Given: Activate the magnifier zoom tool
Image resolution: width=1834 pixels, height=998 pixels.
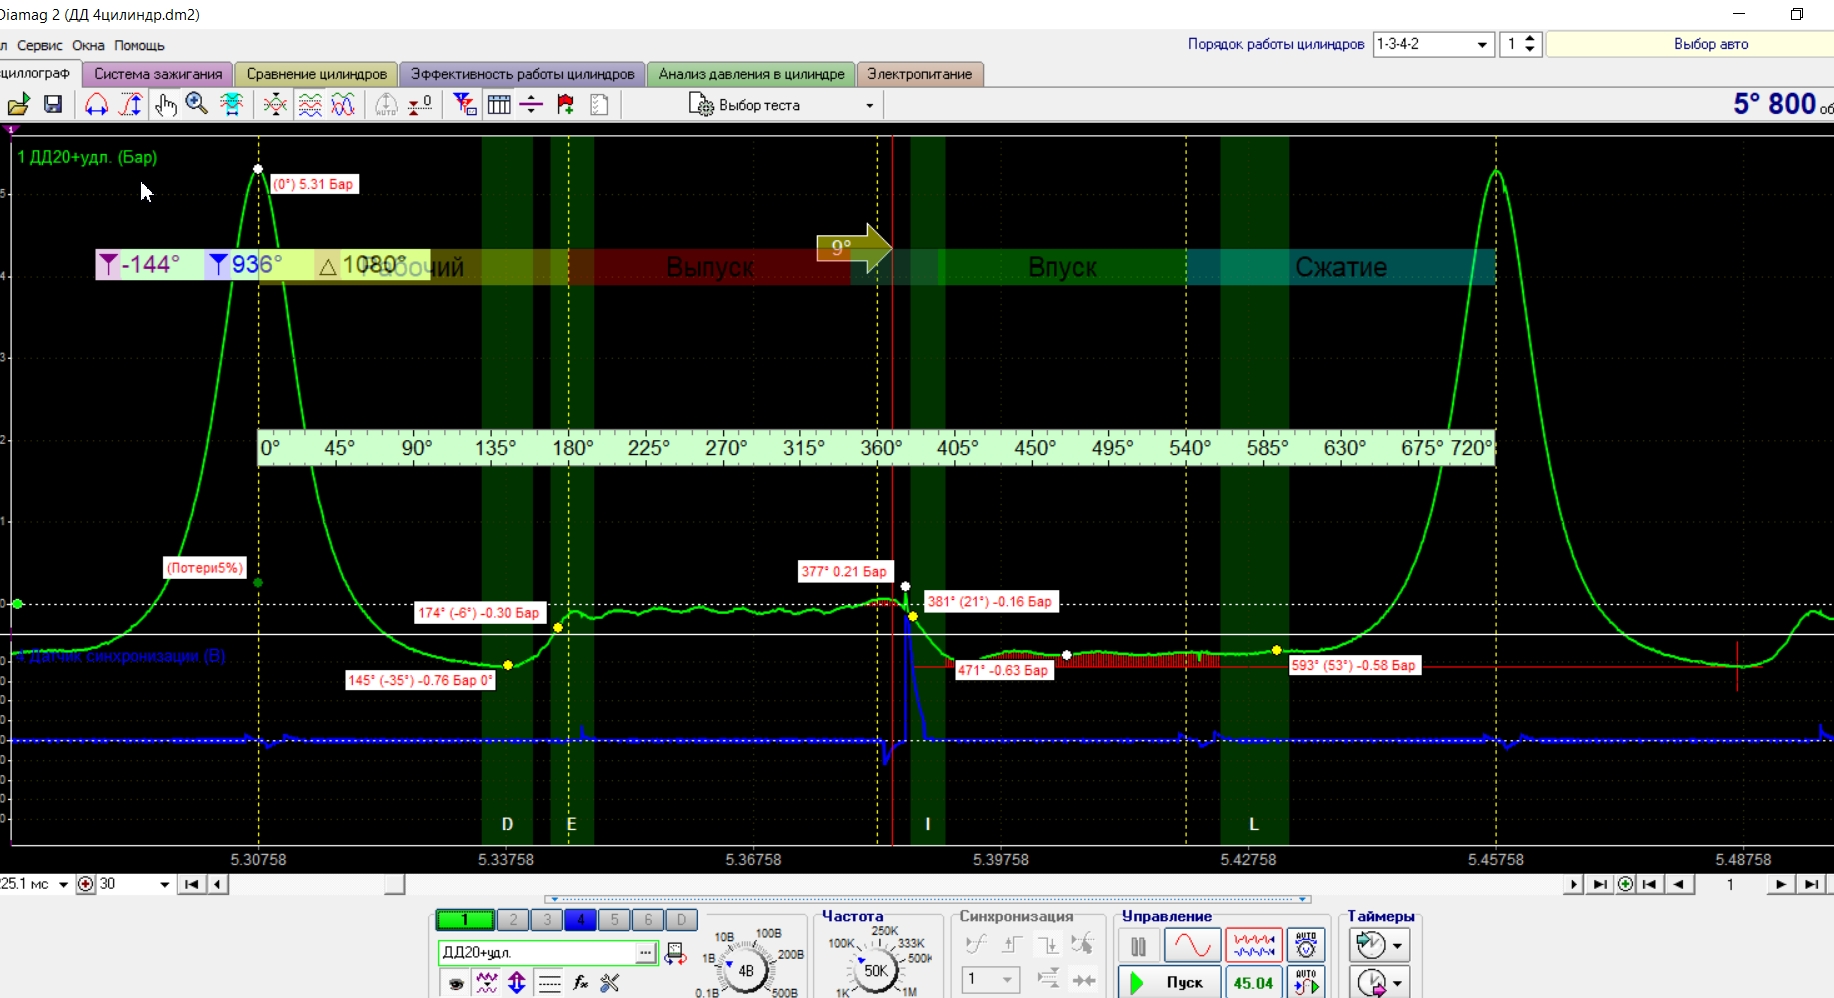Looking at the screenshot, I should (197, 105).
